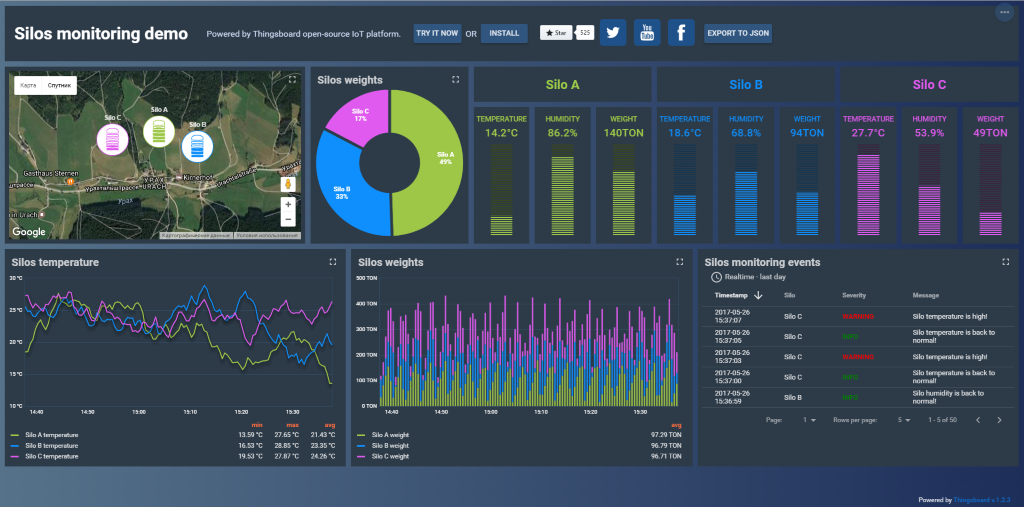Open the top-right more options menu
The image size is (1024, 507).
[x=1004, y=12]
